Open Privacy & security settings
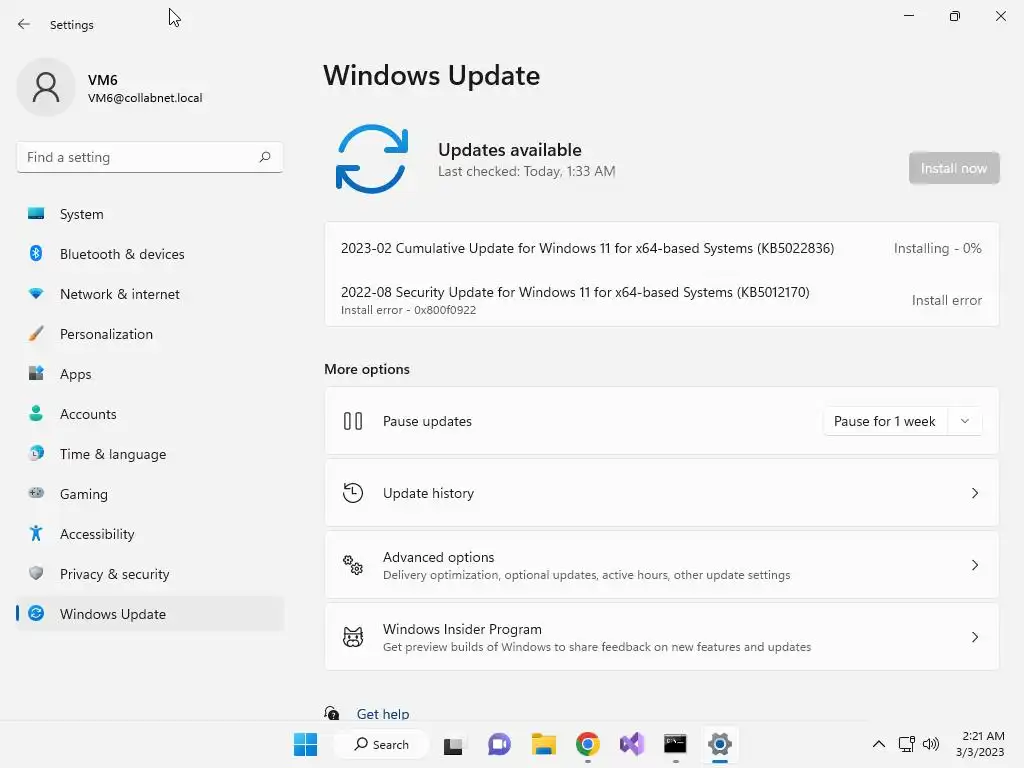1024x768 pixels. click(x=150, y=574)
